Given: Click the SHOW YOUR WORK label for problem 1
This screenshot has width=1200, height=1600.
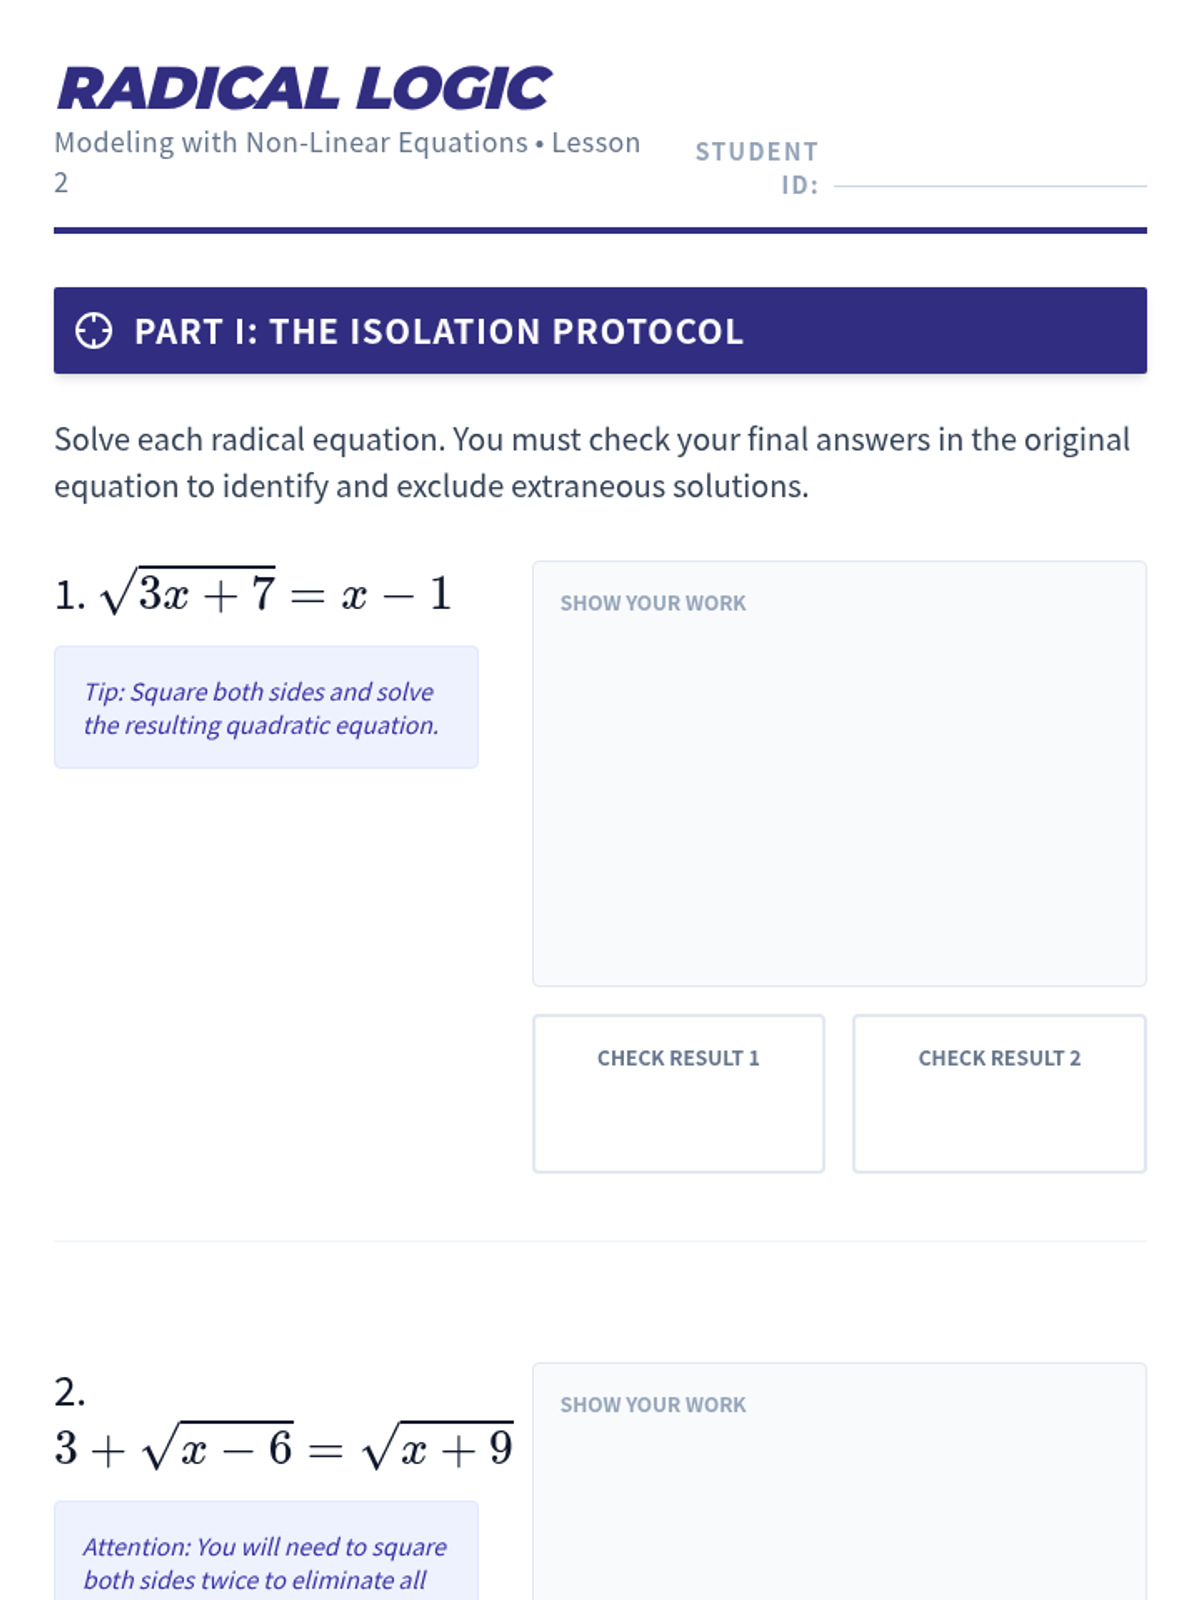Looking at the screenshot, I should [x=653, y=603].
